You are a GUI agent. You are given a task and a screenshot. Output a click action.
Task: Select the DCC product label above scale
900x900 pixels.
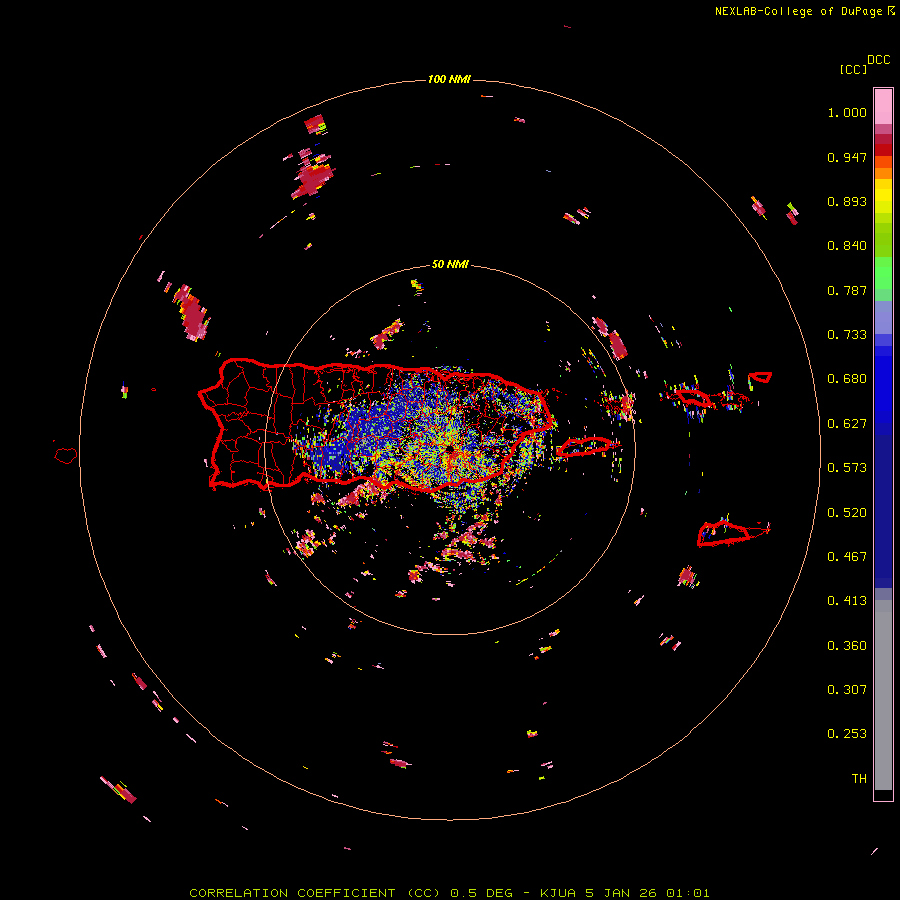[879, 60]
